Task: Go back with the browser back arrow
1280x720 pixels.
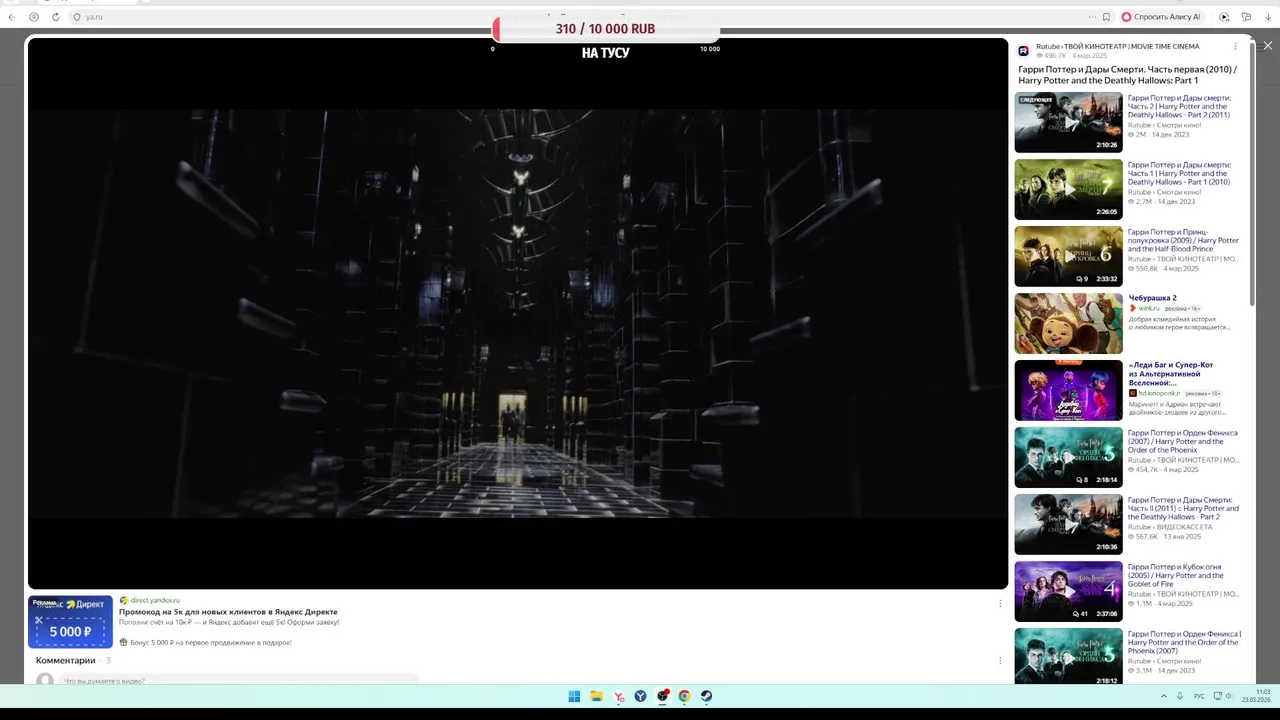Action: pos(13,17)
